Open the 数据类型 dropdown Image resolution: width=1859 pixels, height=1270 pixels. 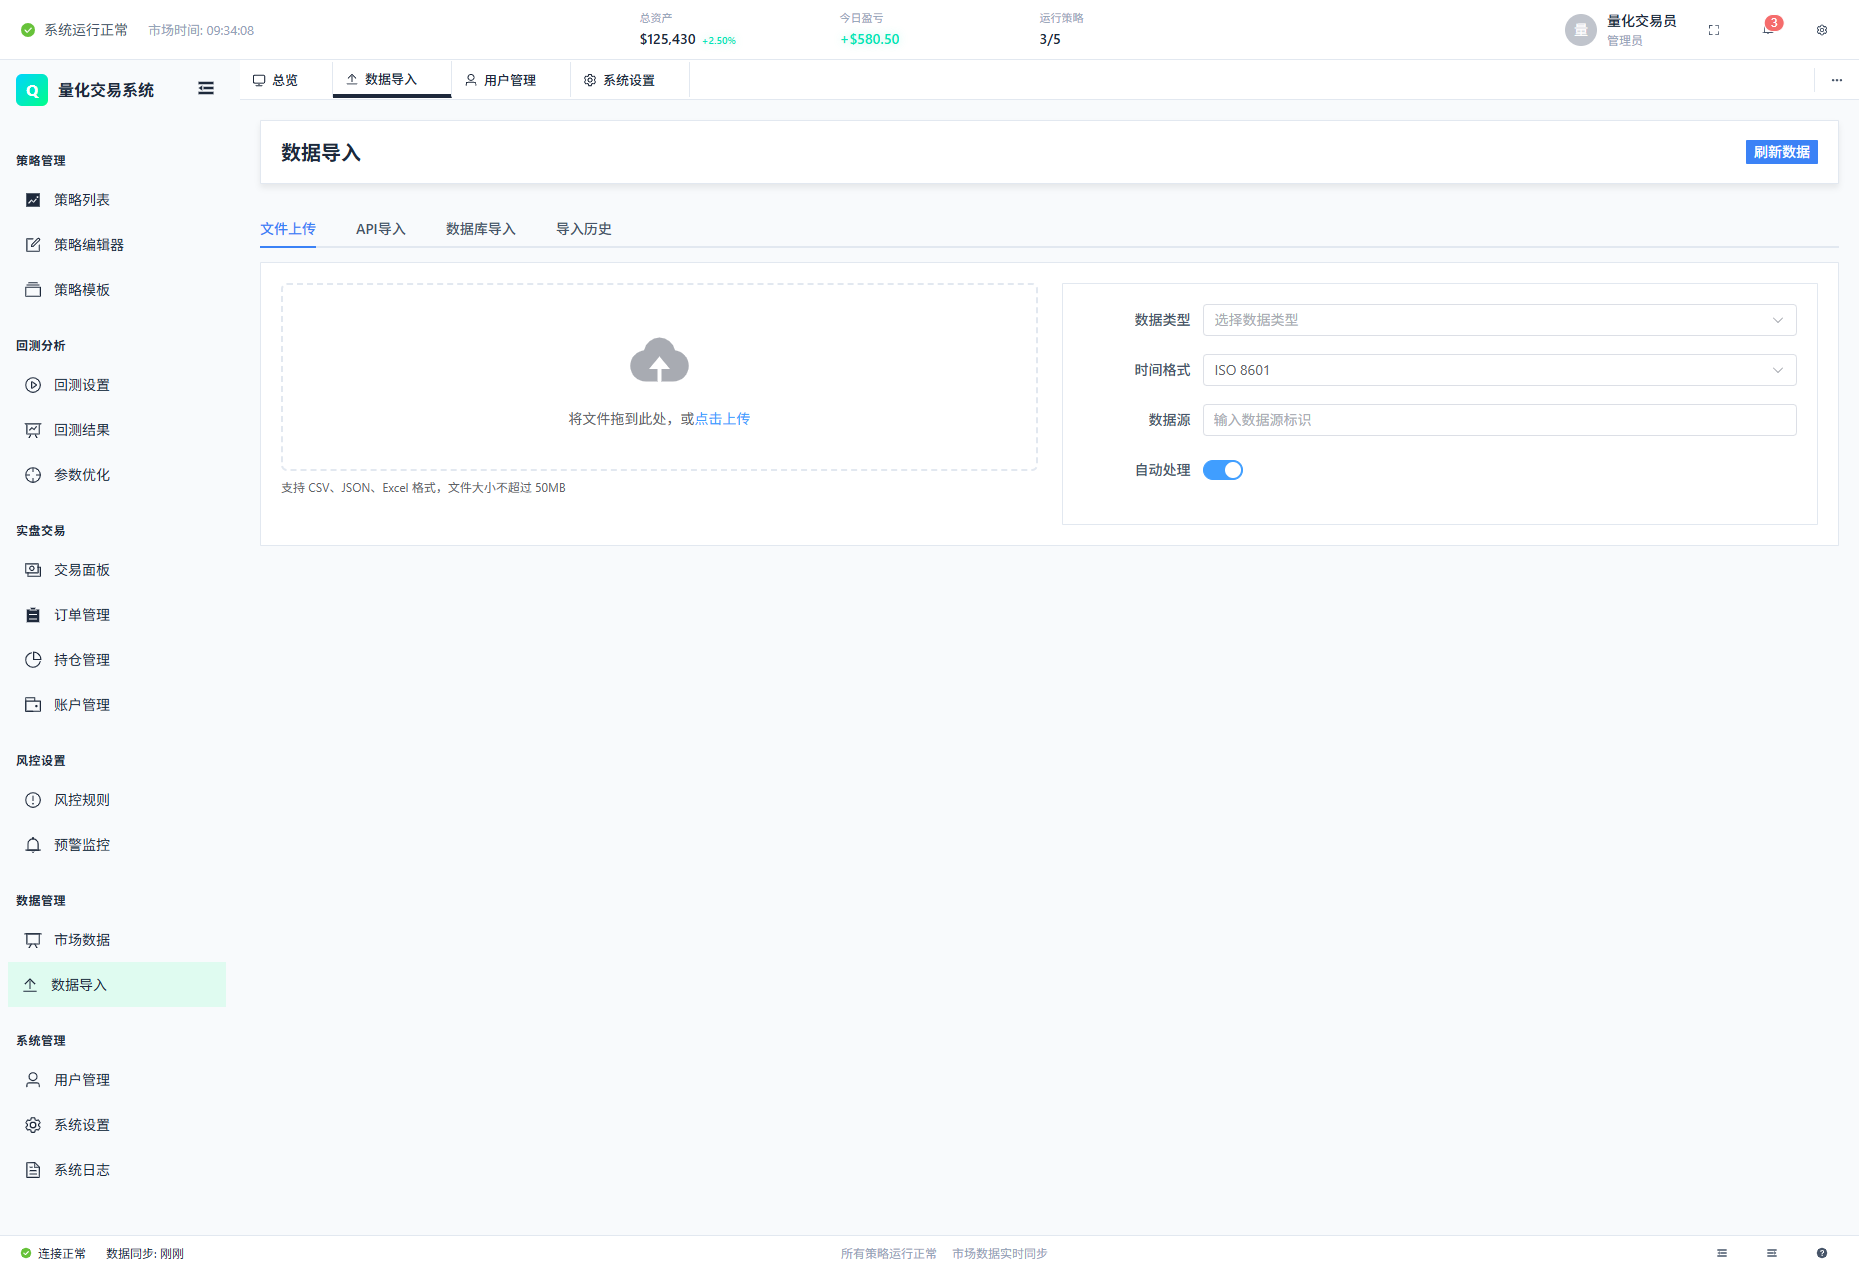(1499, 320)
